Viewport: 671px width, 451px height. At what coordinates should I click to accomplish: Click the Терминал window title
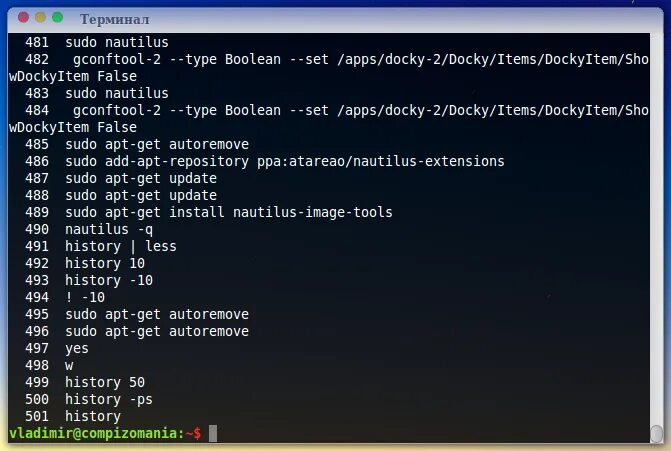pos(115,19)
